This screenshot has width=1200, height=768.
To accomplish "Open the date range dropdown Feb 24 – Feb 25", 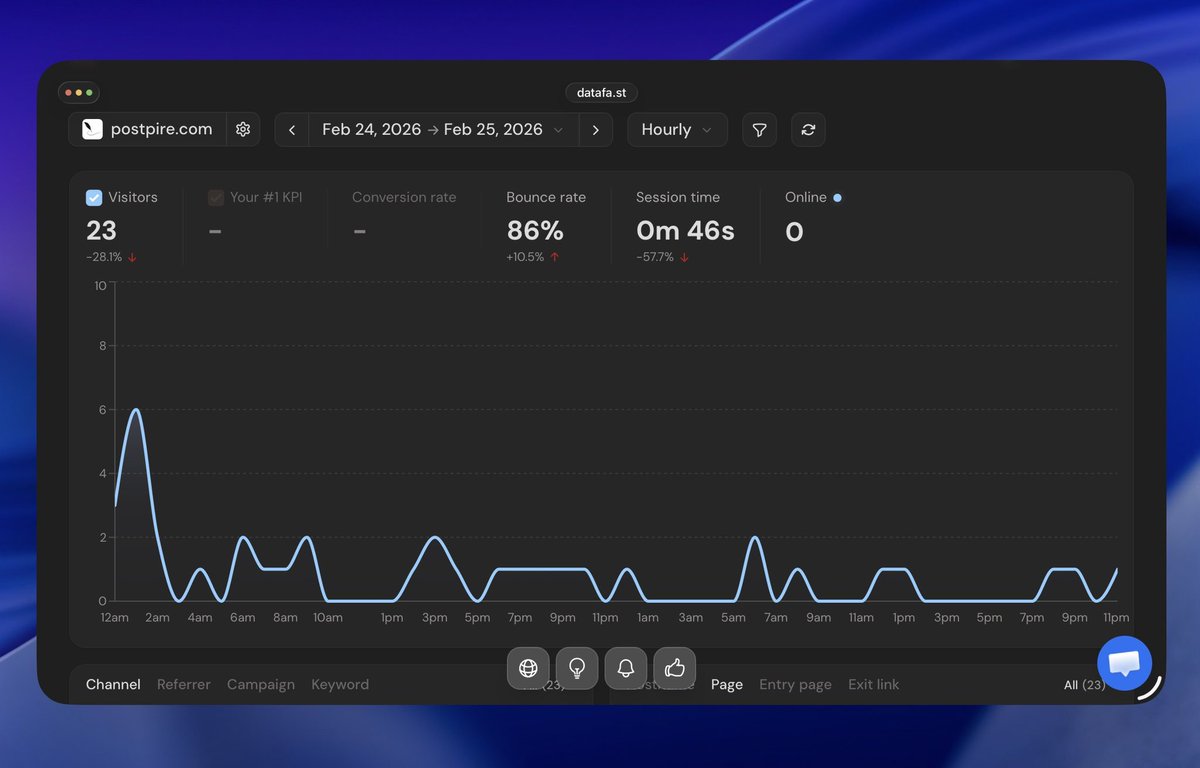I will click(x=443, y=129).
